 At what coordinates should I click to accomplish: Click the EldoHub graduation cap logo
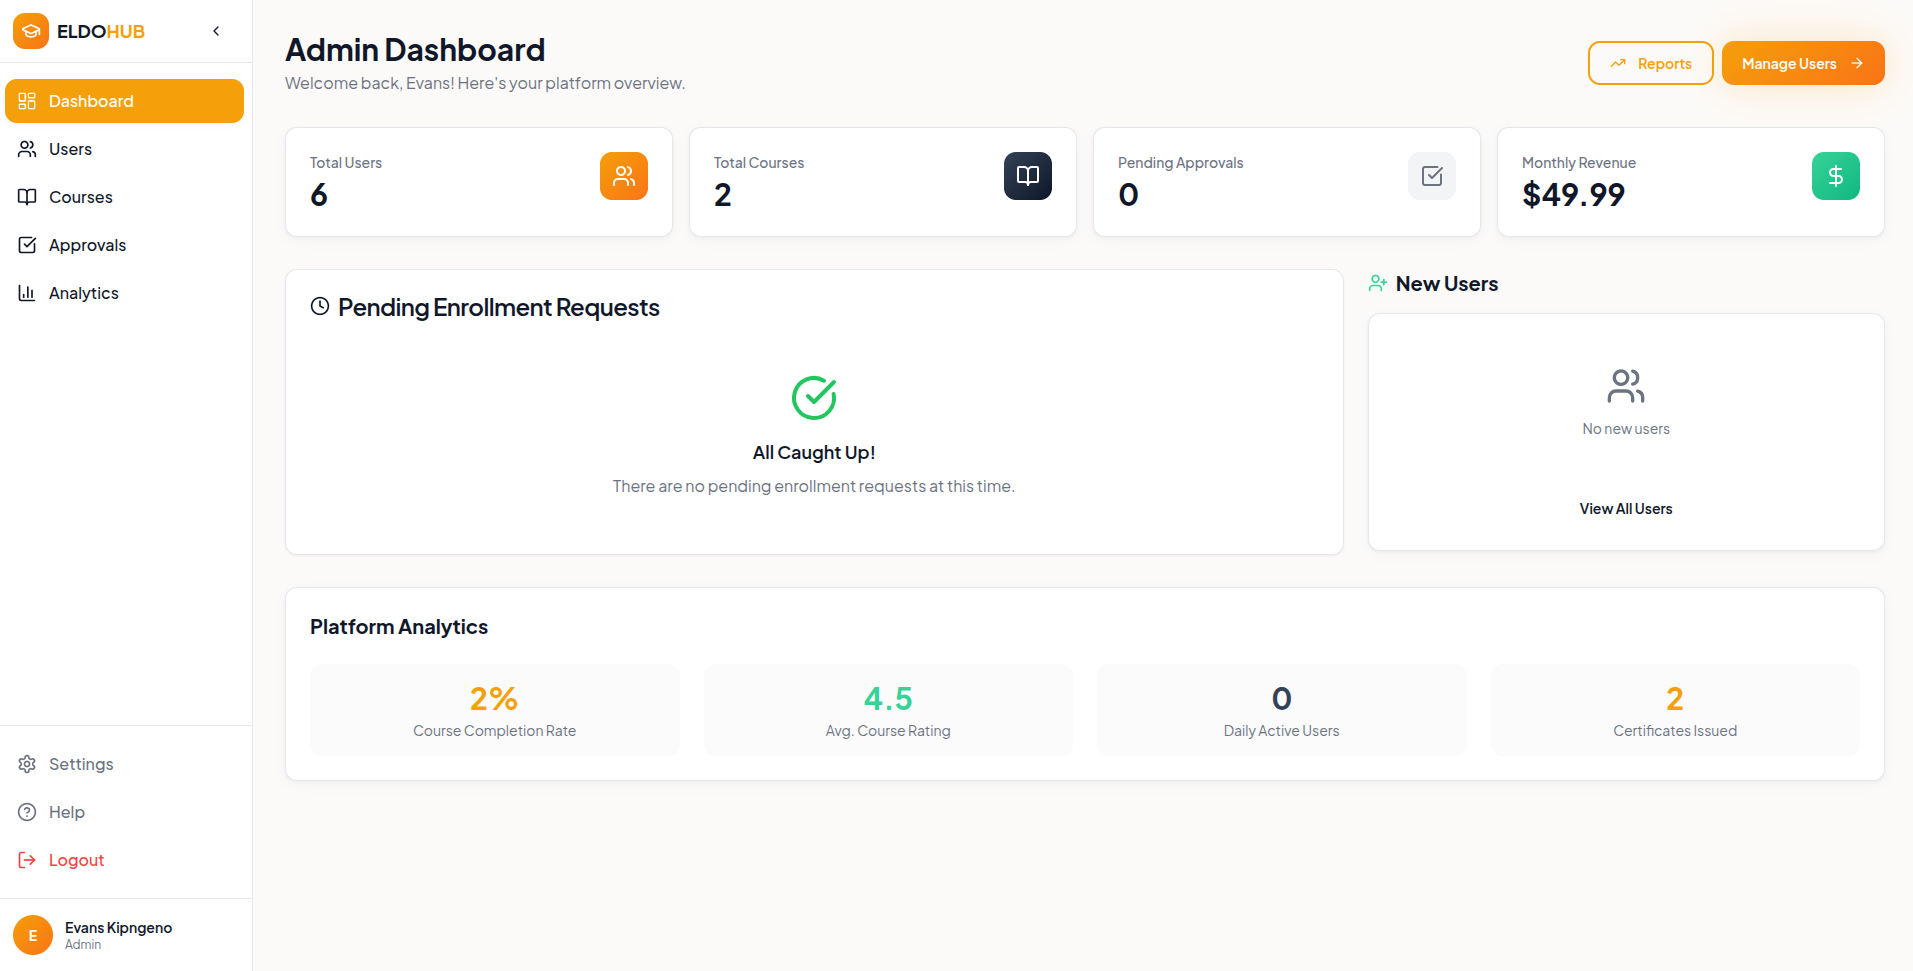pyautogui.click(x=31, y=30)
